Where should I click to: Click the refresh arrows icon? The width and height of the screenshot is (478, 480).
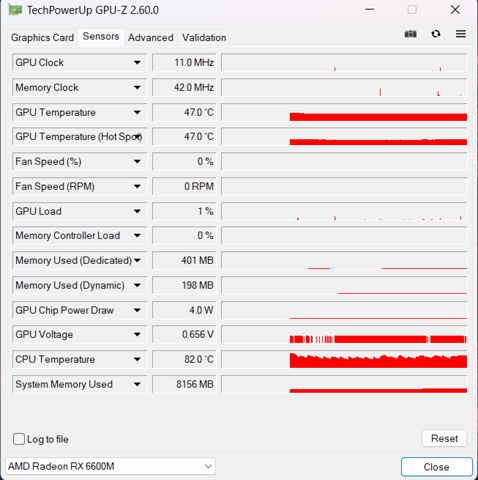click(x=436, y=34)
